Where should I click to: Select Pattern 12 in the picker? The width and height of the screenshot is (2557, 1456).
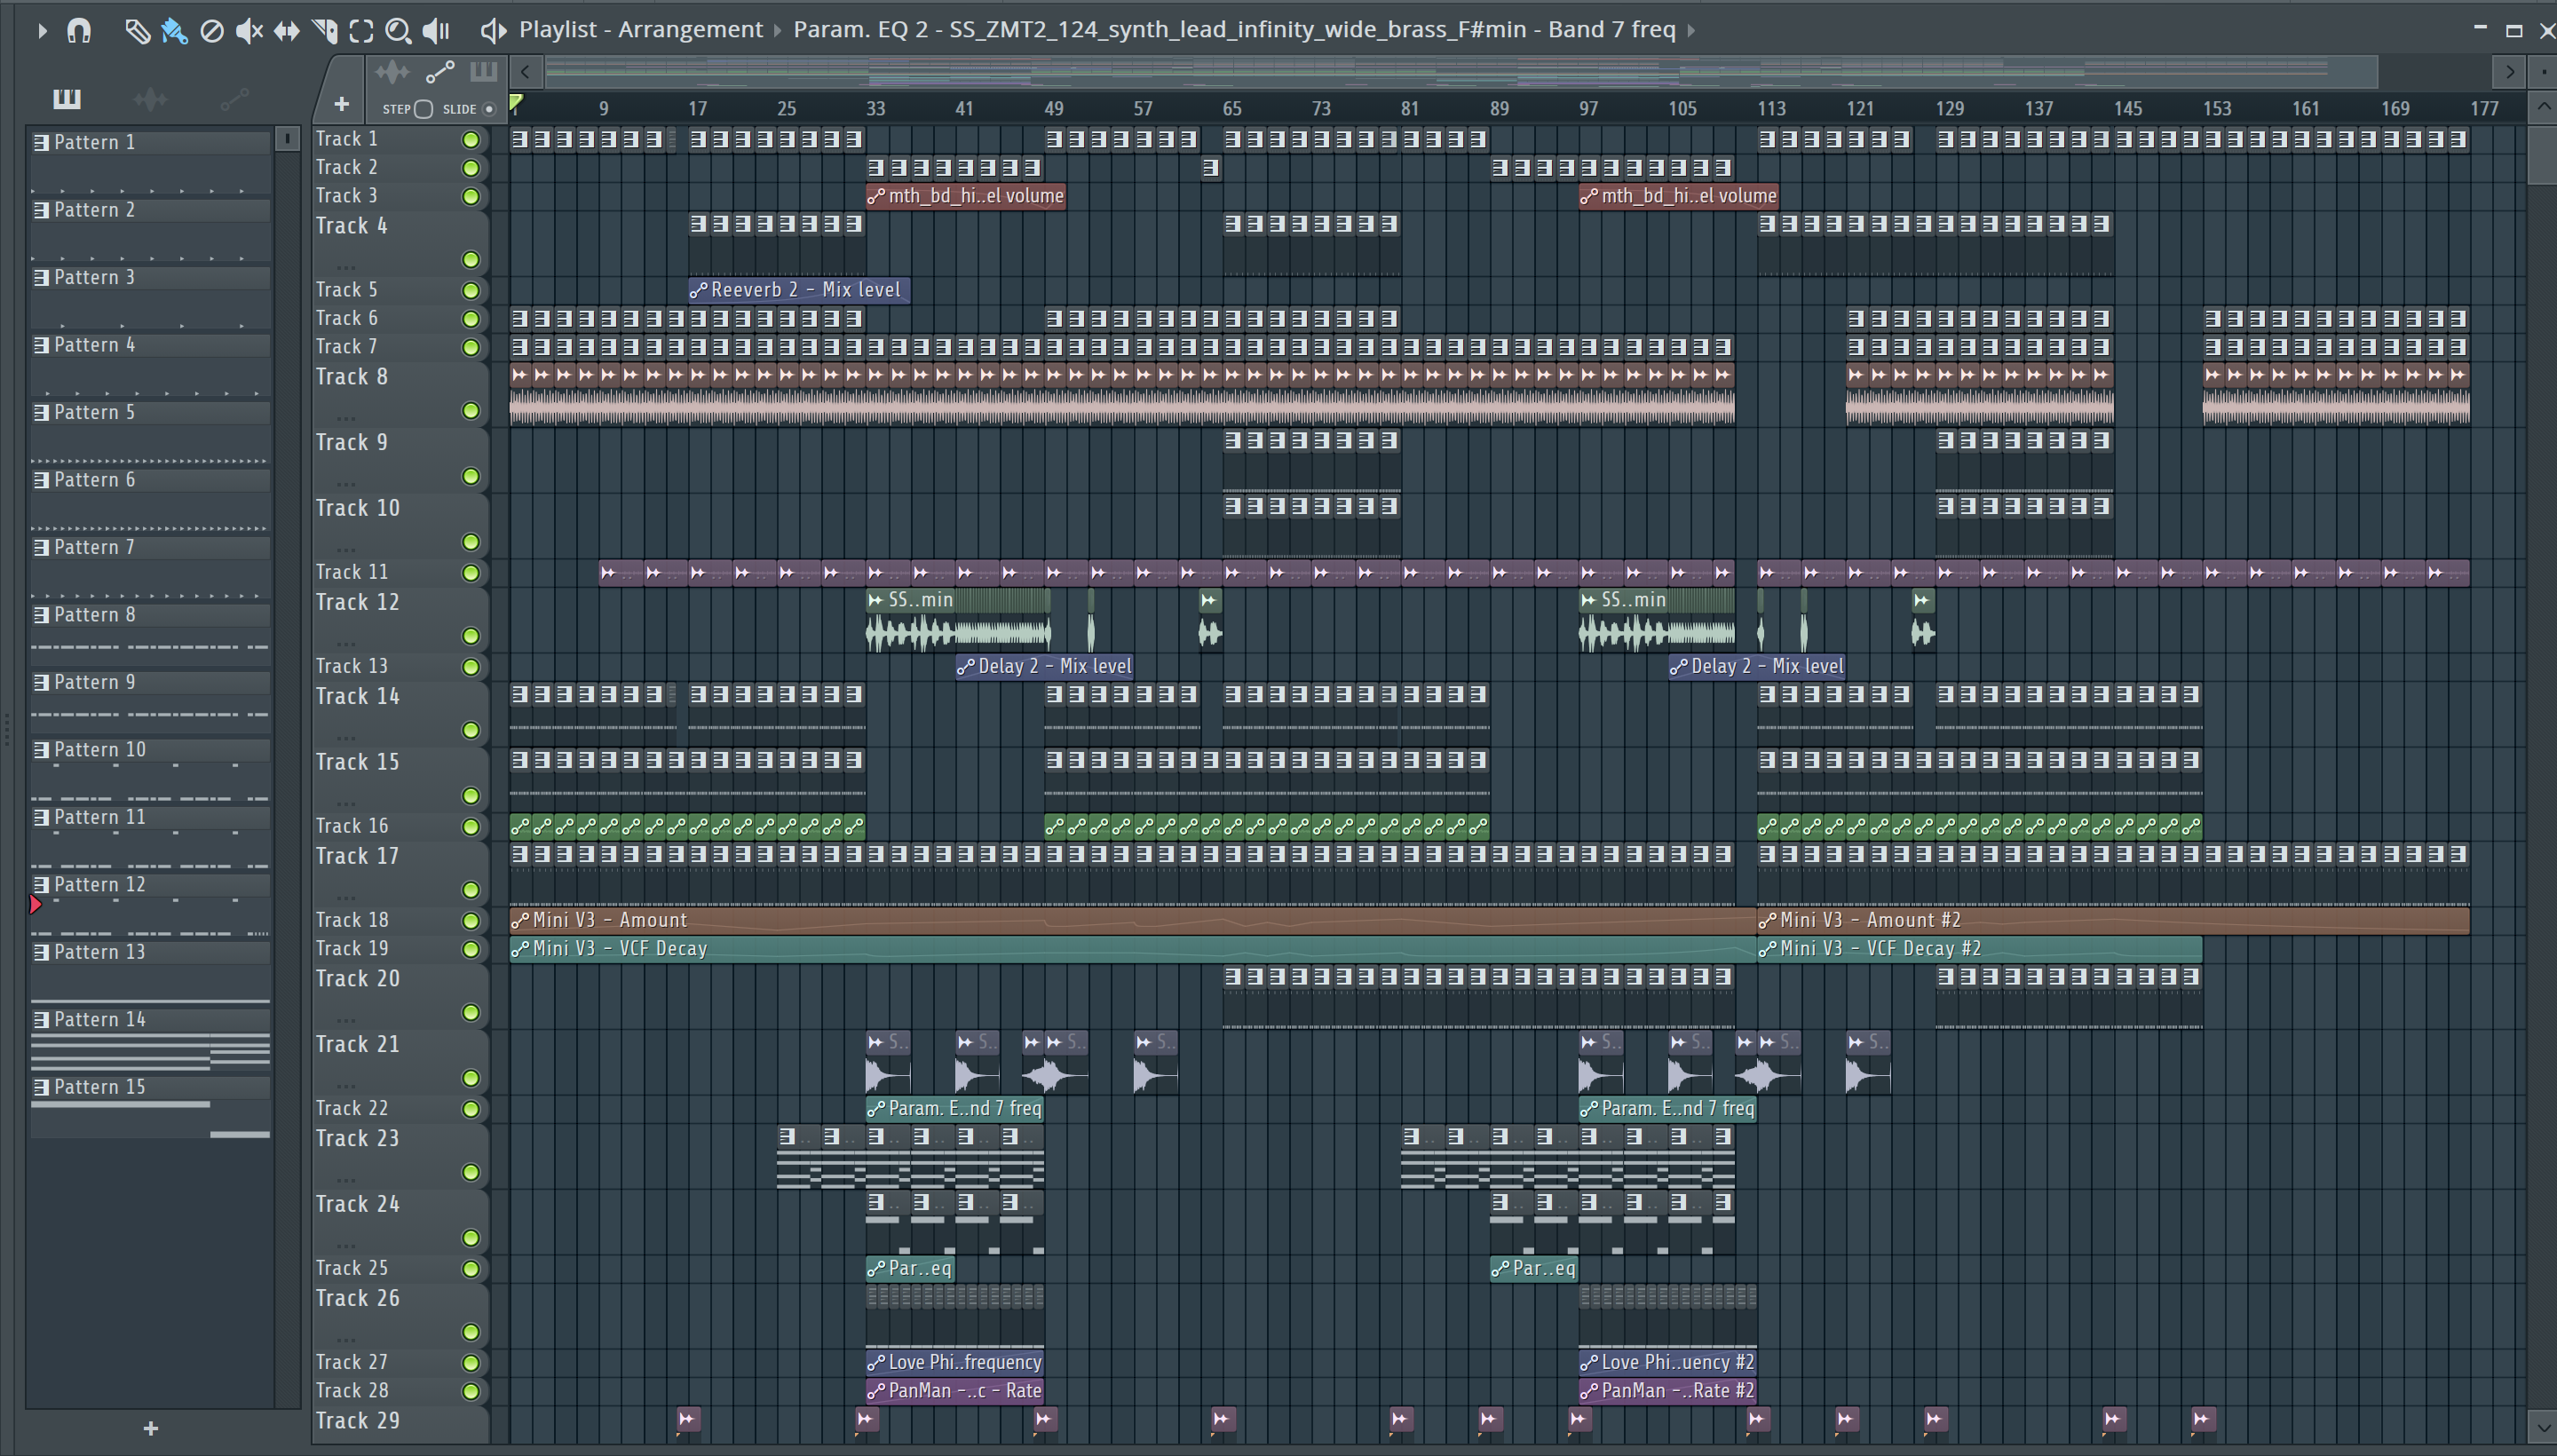click(150, 885)
